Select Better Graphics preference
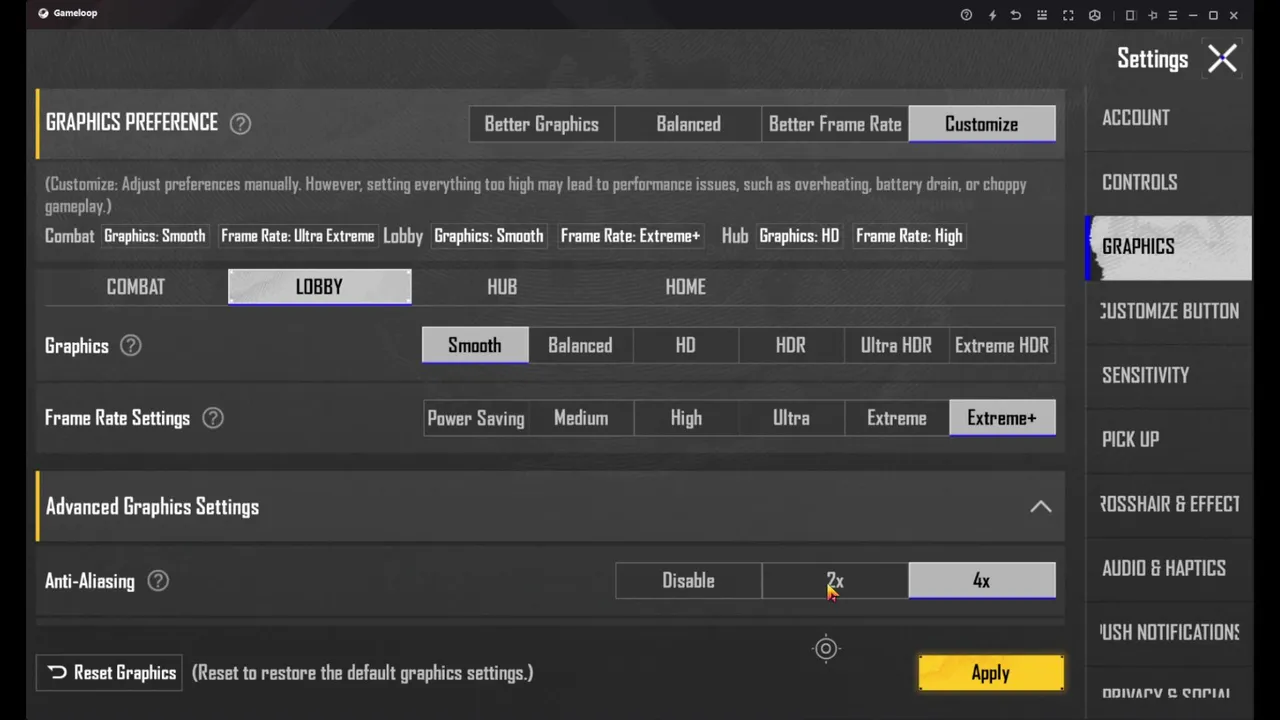Viewport: 1280px width, 720px height. coord(542,124)
